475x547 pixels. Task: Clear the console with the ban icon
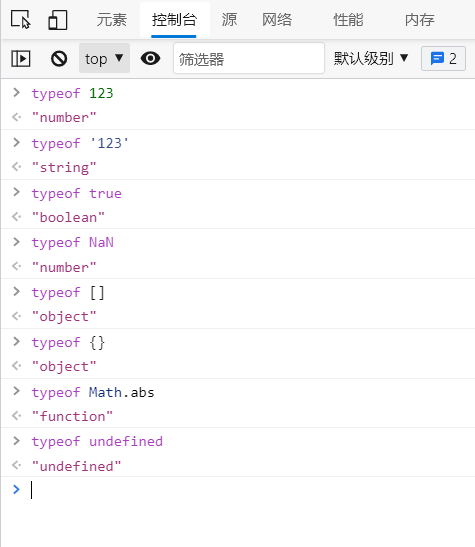tap(59, 59)
